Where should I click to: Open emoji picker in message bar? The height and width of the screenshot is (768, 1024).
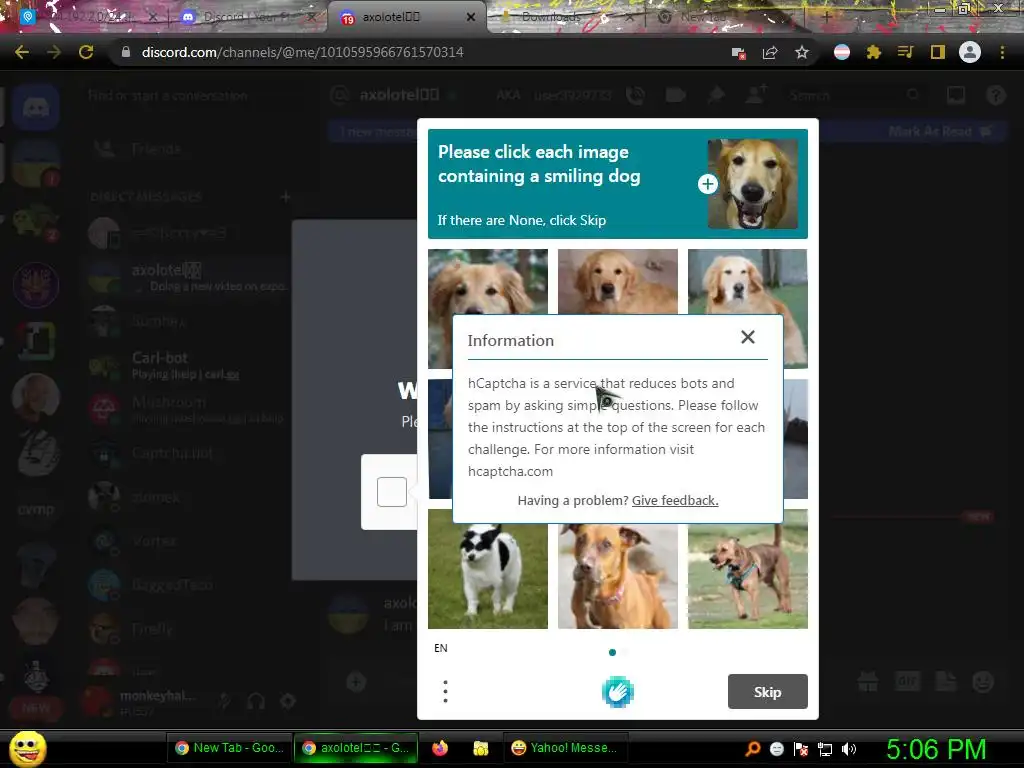click(x=983, y=682)
